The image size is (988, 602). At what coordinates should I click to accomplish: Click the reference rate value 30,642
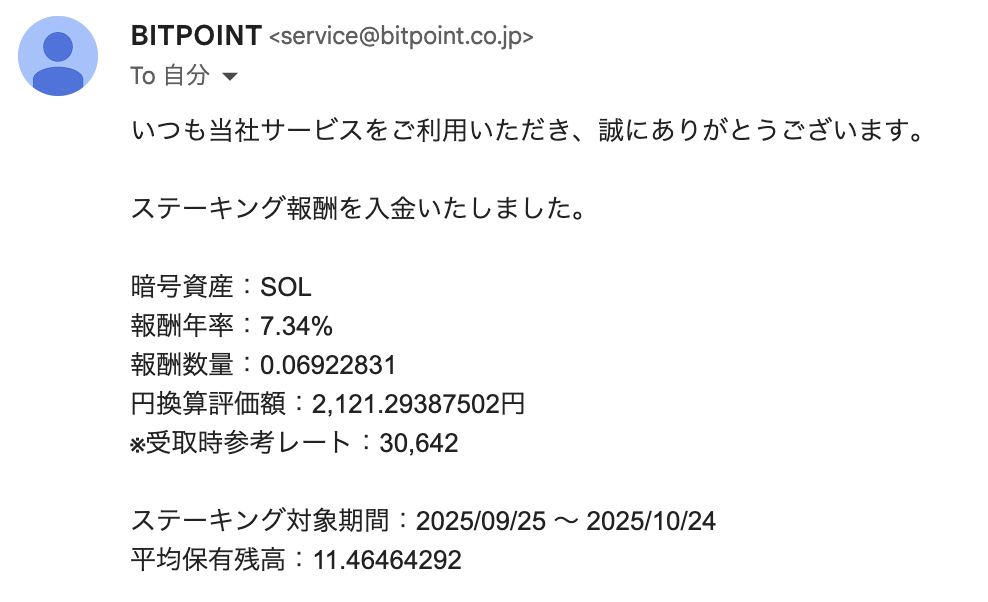[x=419, y=443]
